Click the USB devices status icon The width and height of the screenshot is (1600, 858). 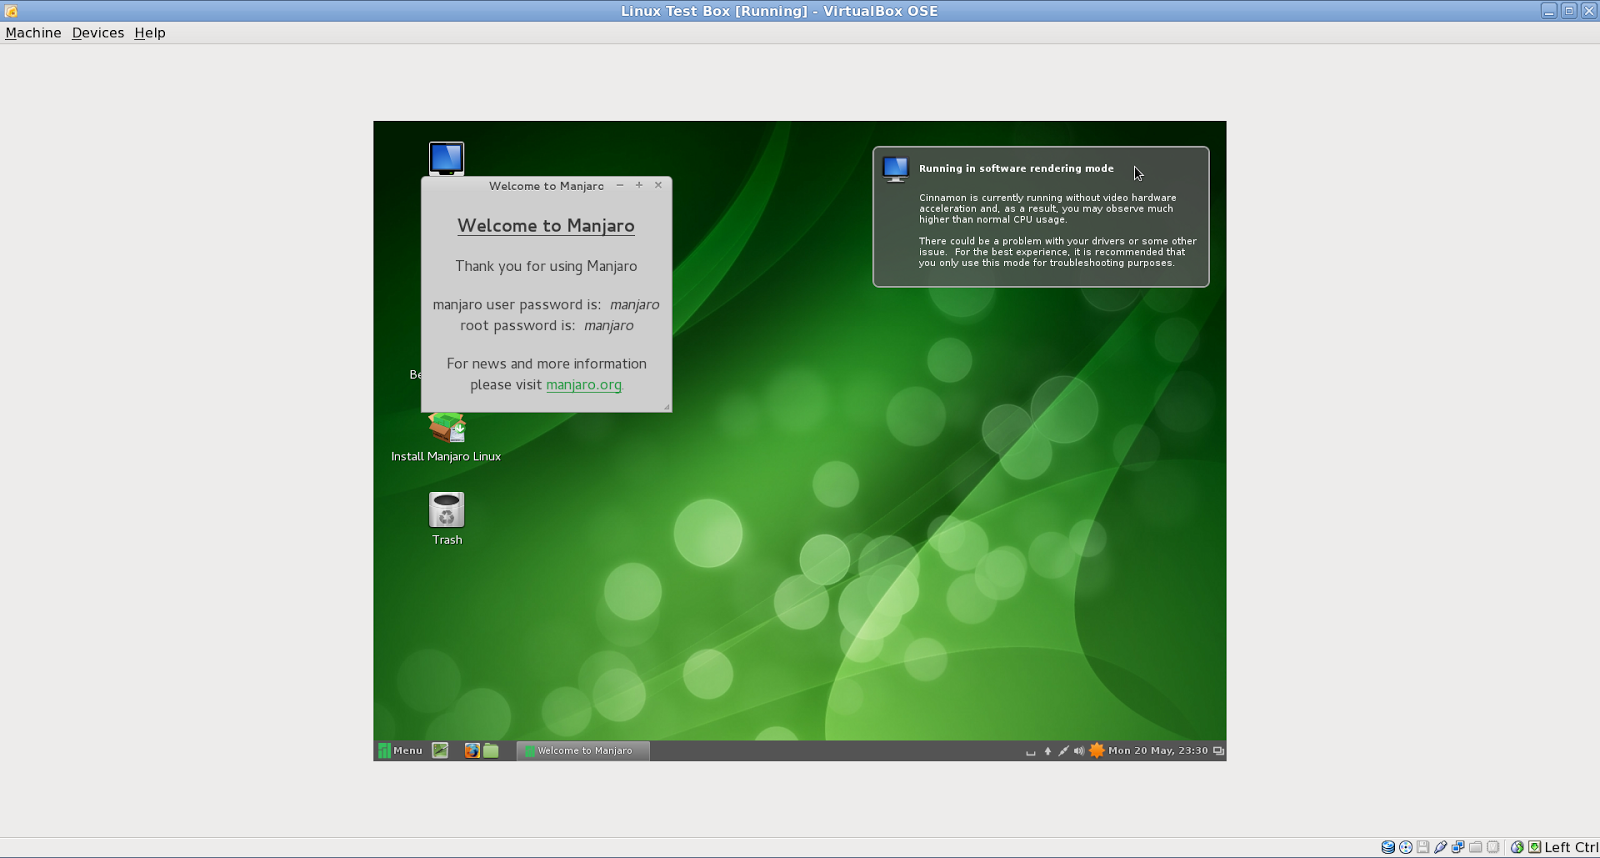click(1440, 847)
